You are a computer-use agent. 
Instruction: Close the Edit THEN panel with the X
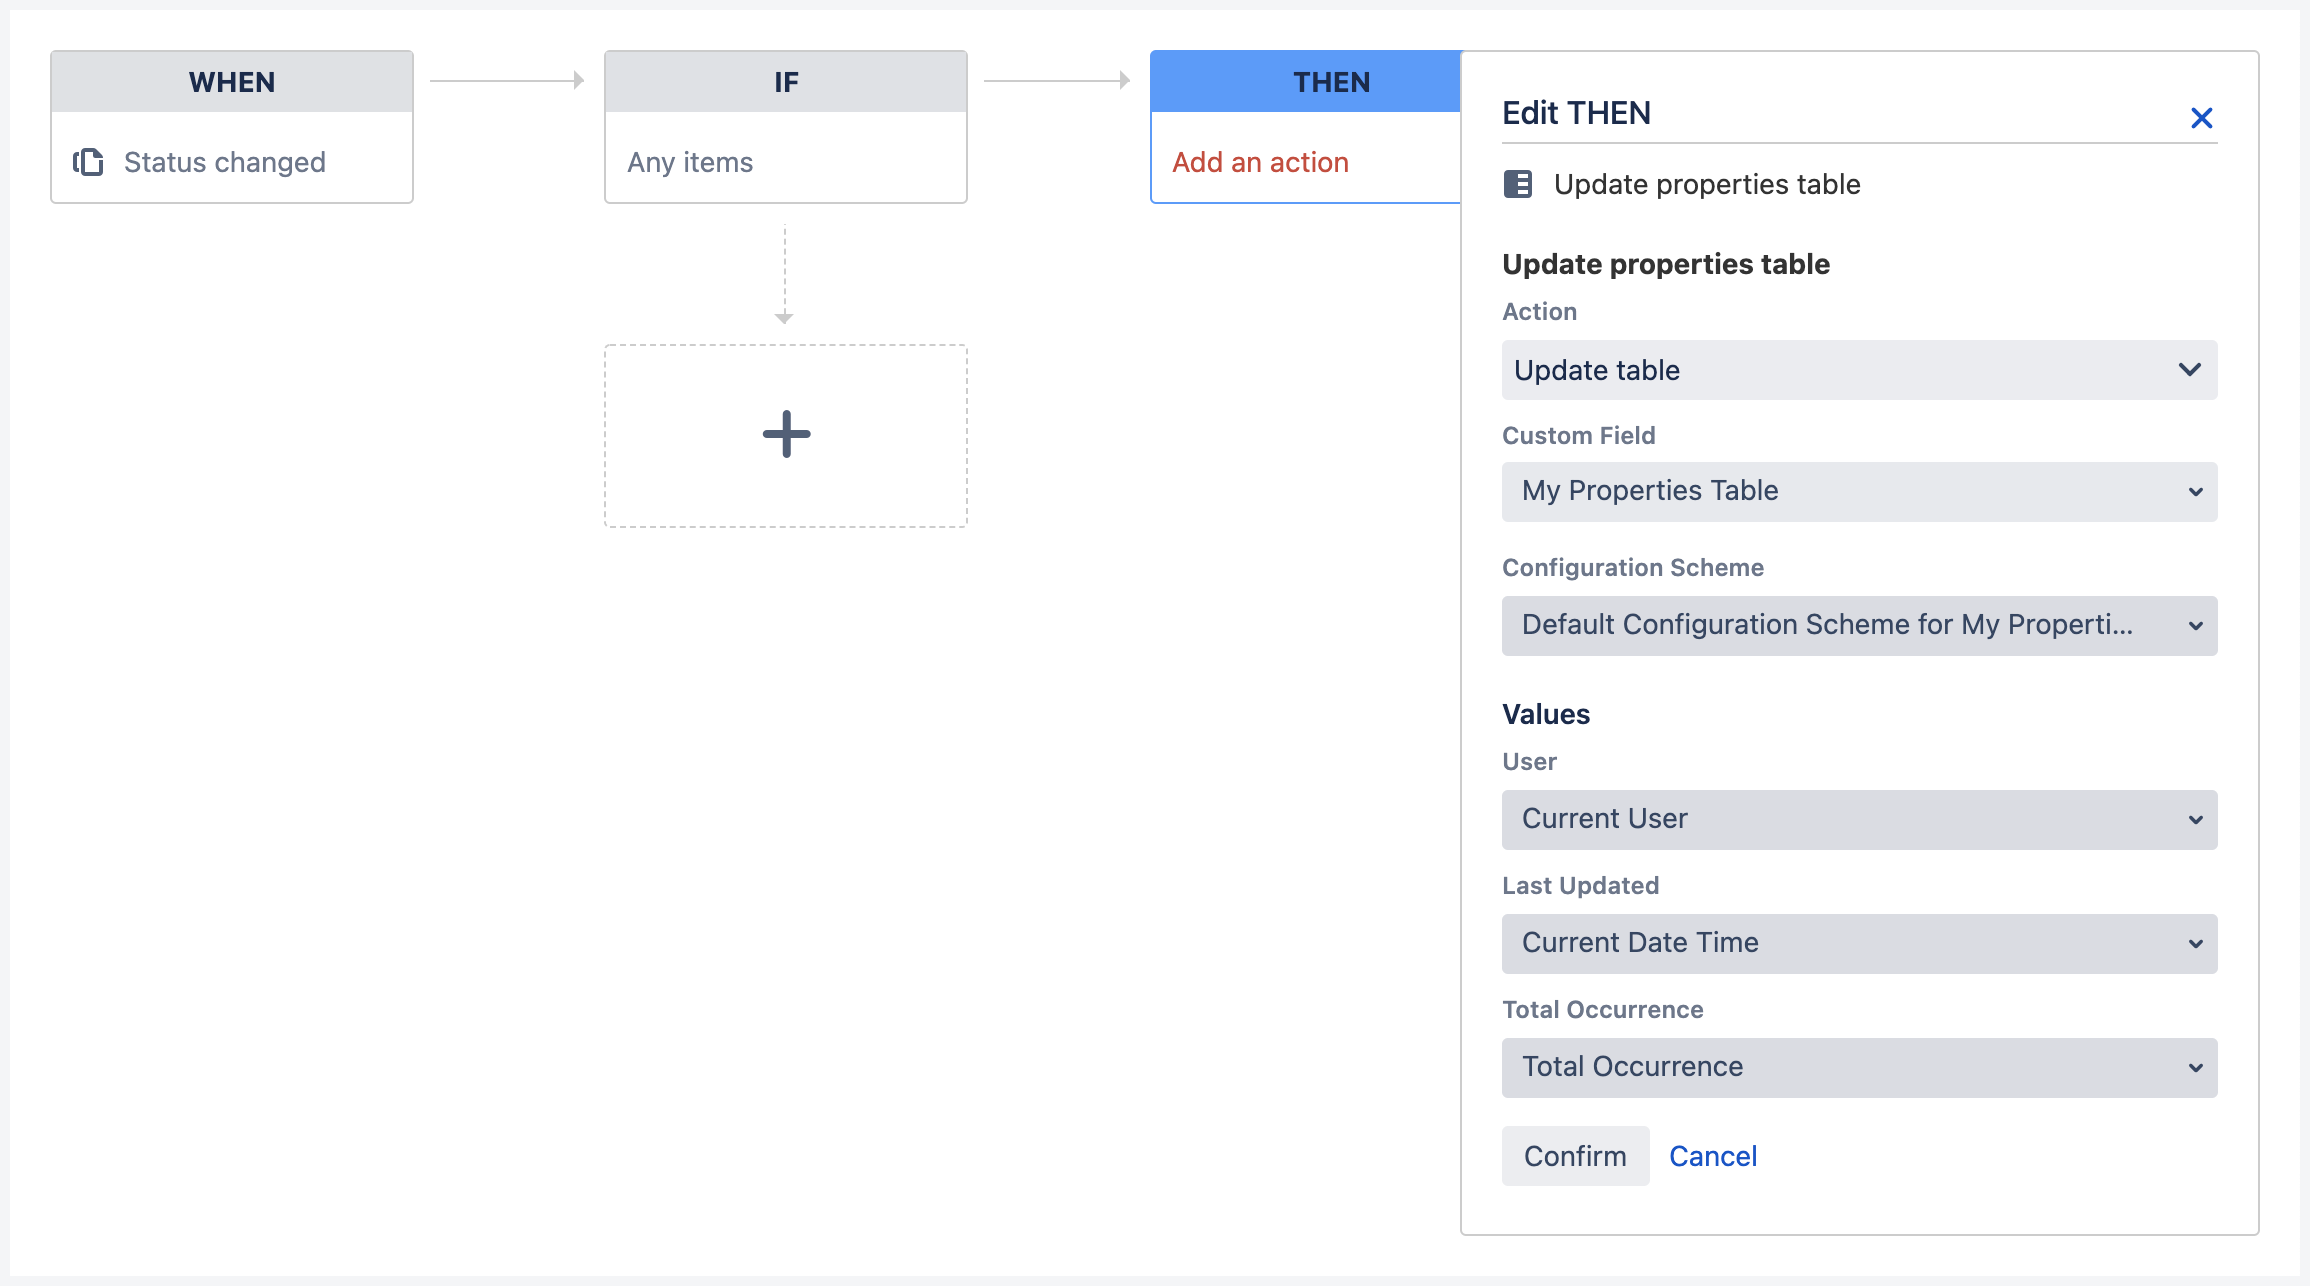pos(2201,117)
